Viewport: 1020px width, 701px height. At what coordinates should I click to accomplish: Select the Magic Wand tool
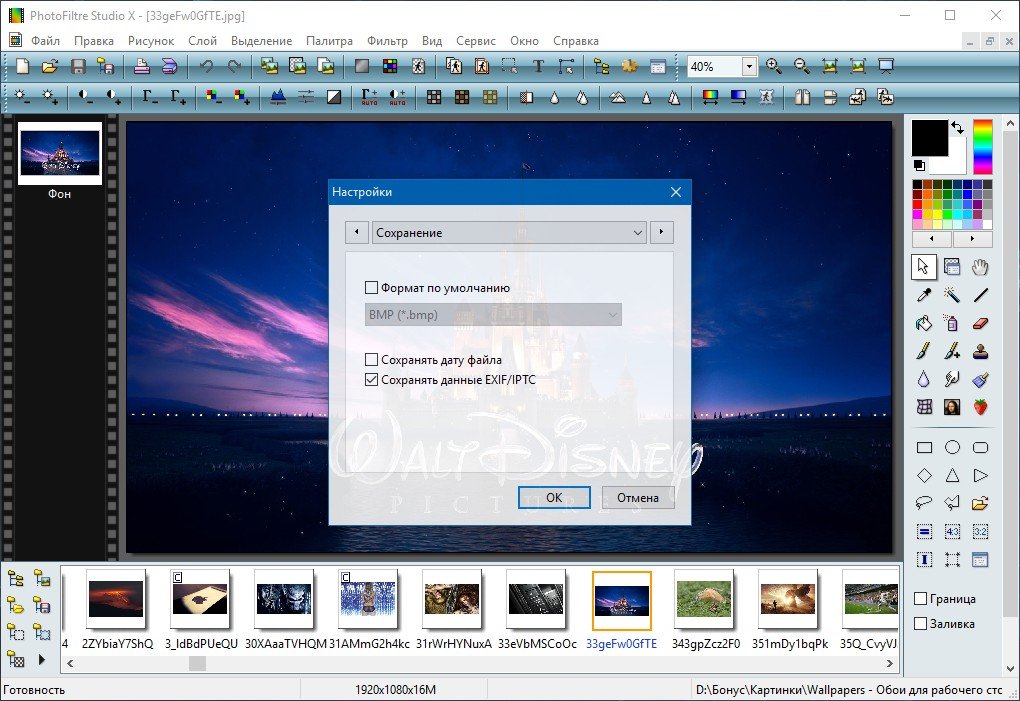point(952,295)
